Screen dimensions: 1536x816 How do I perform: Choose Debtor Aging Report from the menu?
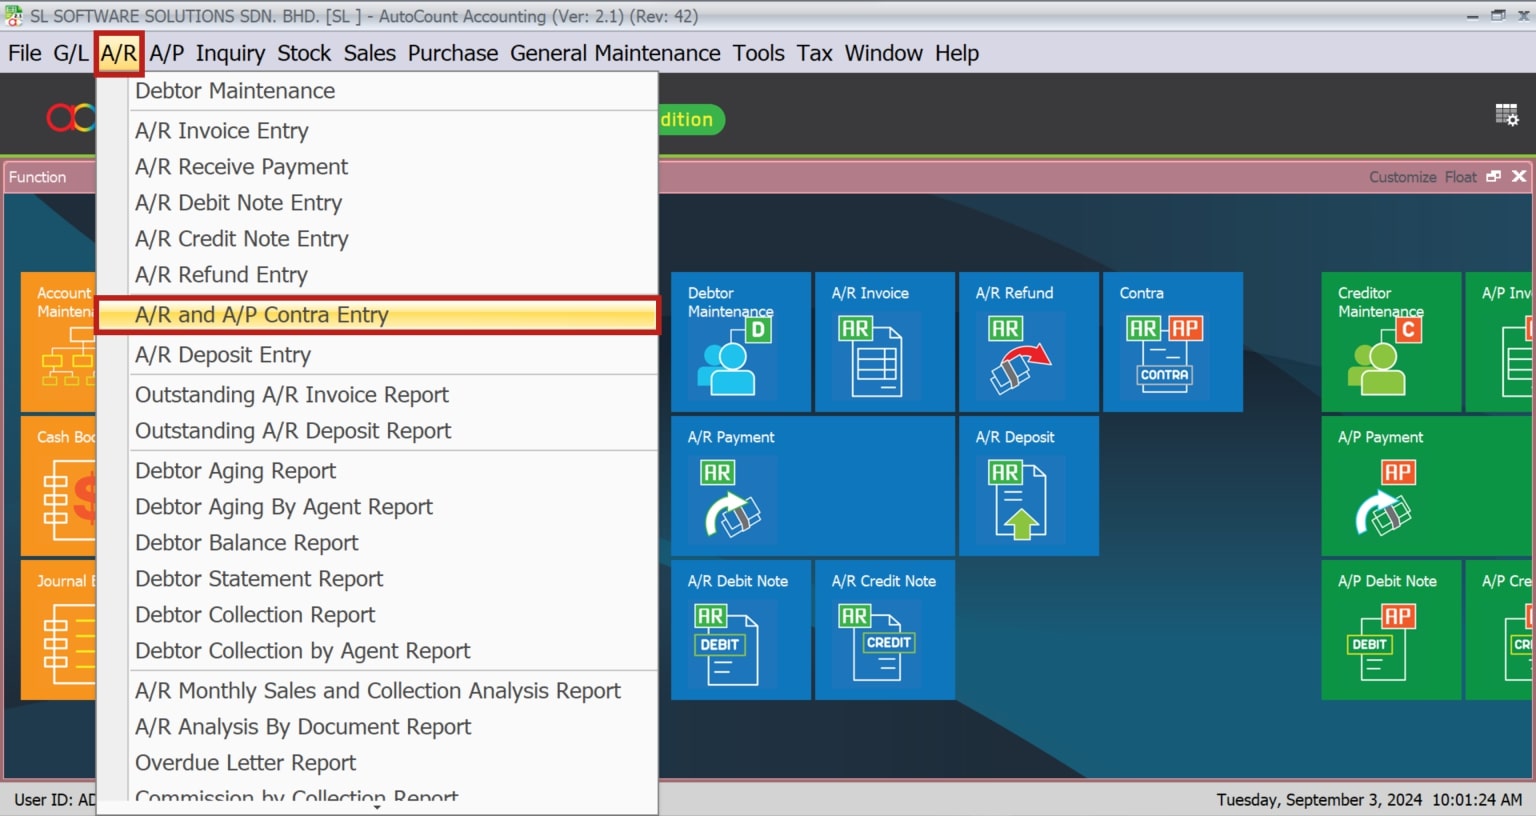point(236,470)
